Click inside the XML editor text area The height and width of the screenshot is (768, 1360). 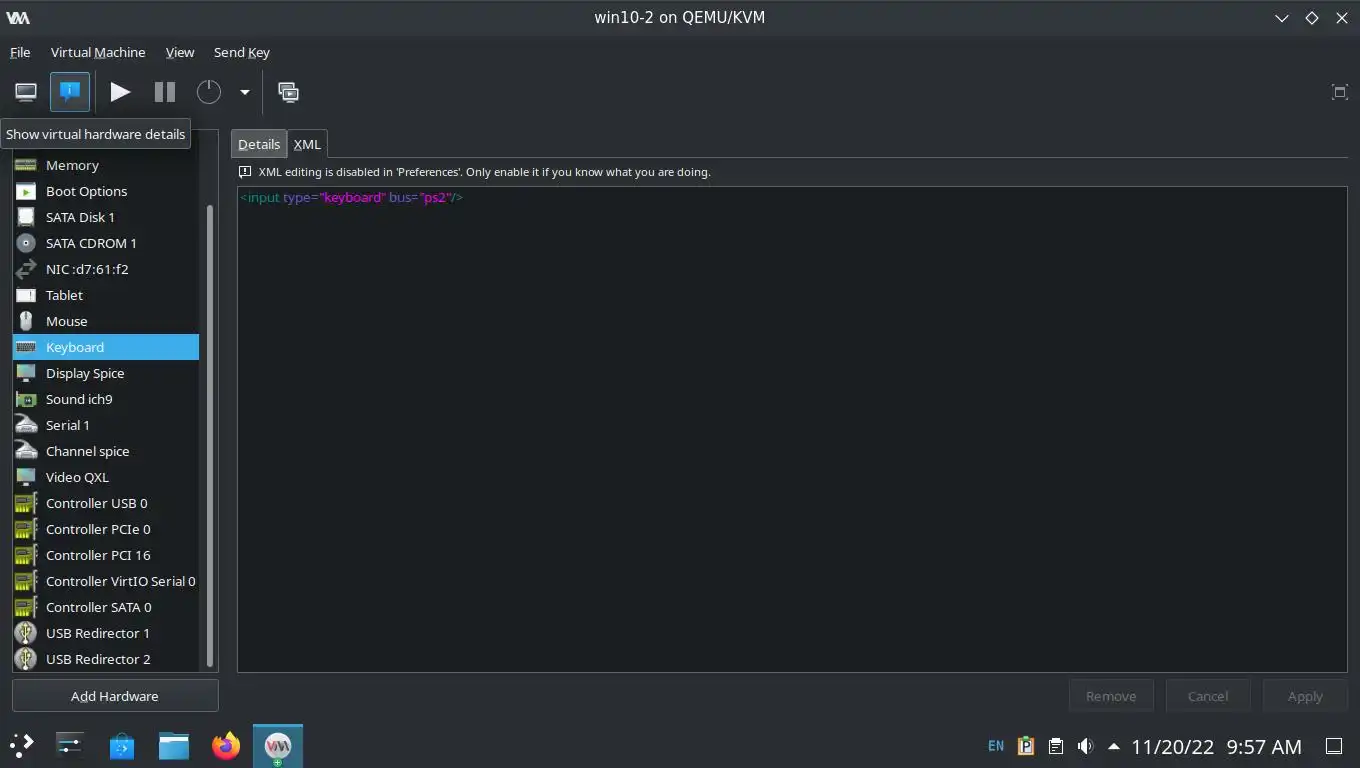[x=792, y=430]
